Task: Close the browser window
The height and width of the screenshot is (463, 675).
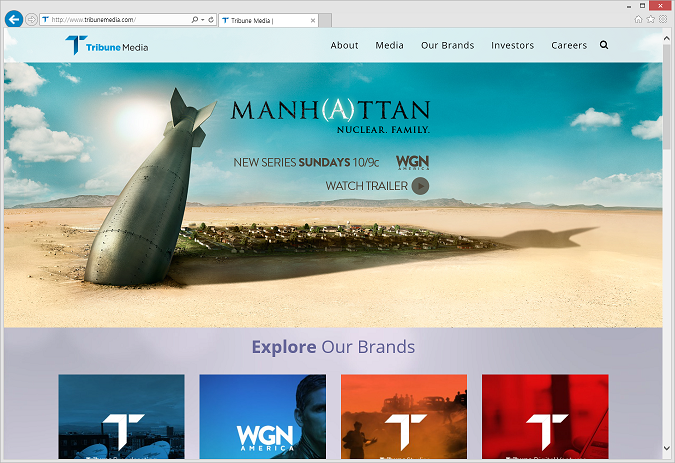Action: [661, 6]
